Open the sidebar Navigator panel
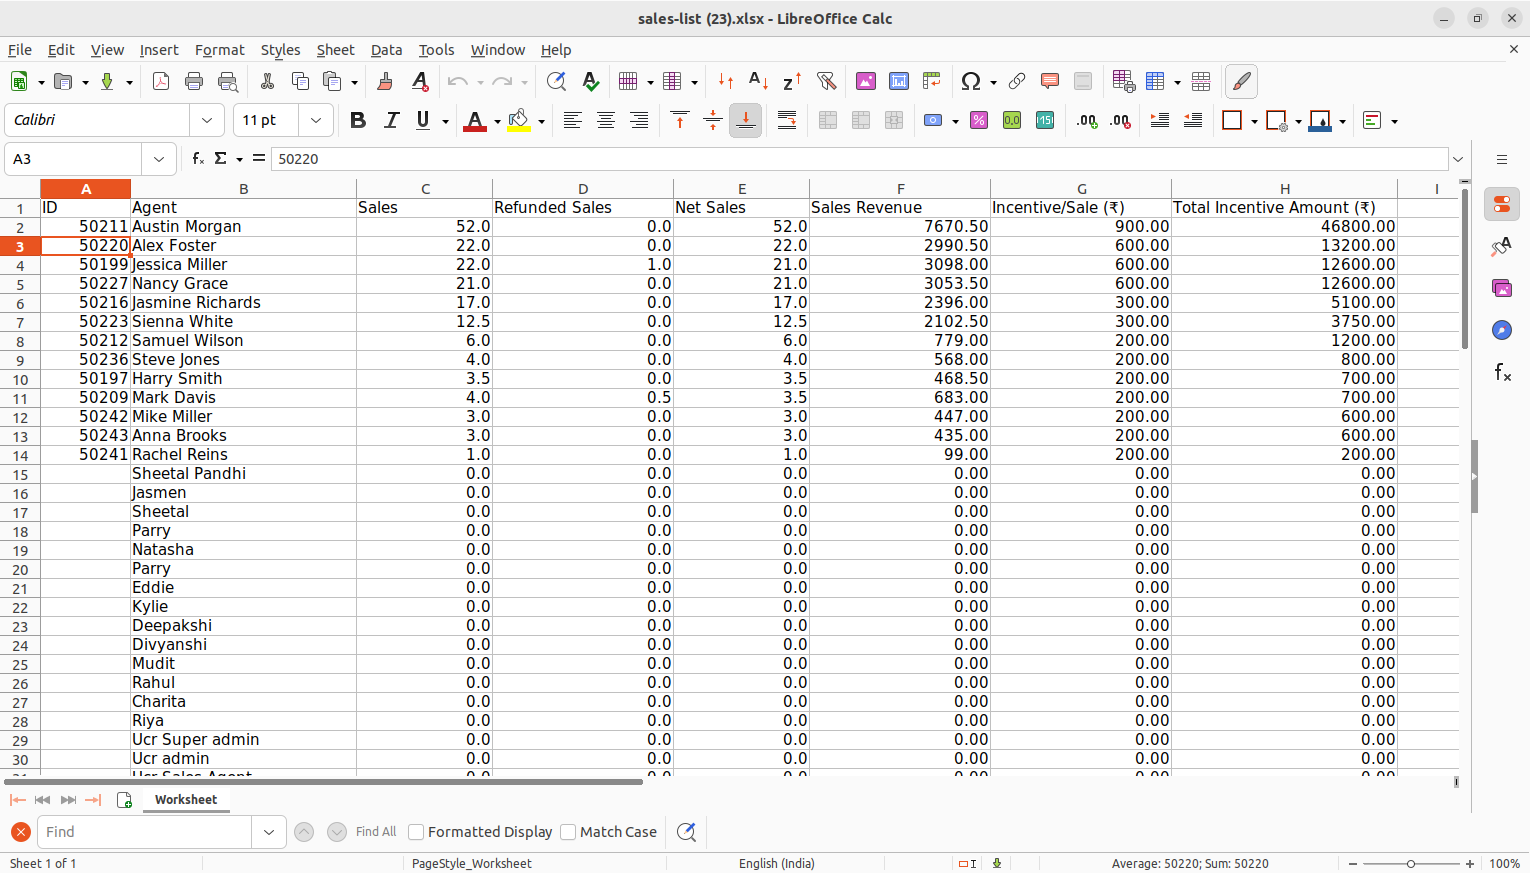 (x=1501, y=330)
